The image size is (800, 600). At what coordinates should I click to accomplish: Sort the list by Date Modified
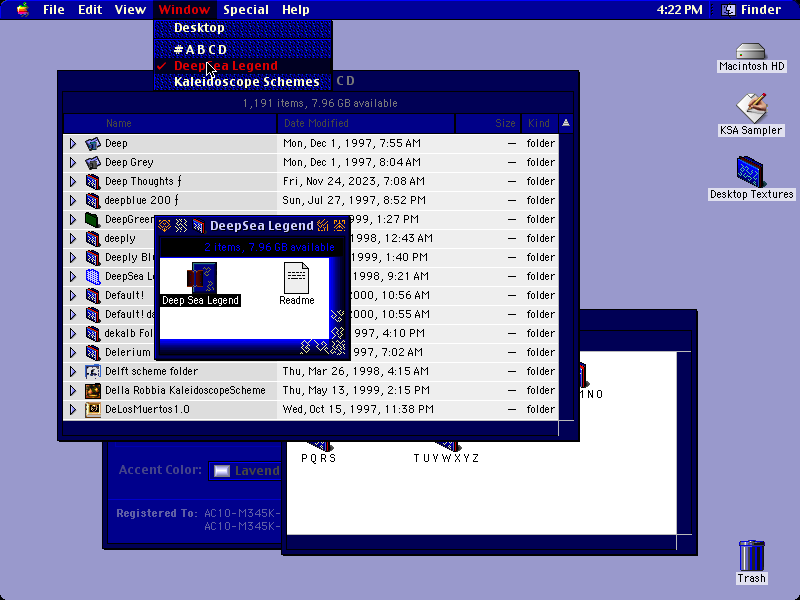click(x=366, y=123)
